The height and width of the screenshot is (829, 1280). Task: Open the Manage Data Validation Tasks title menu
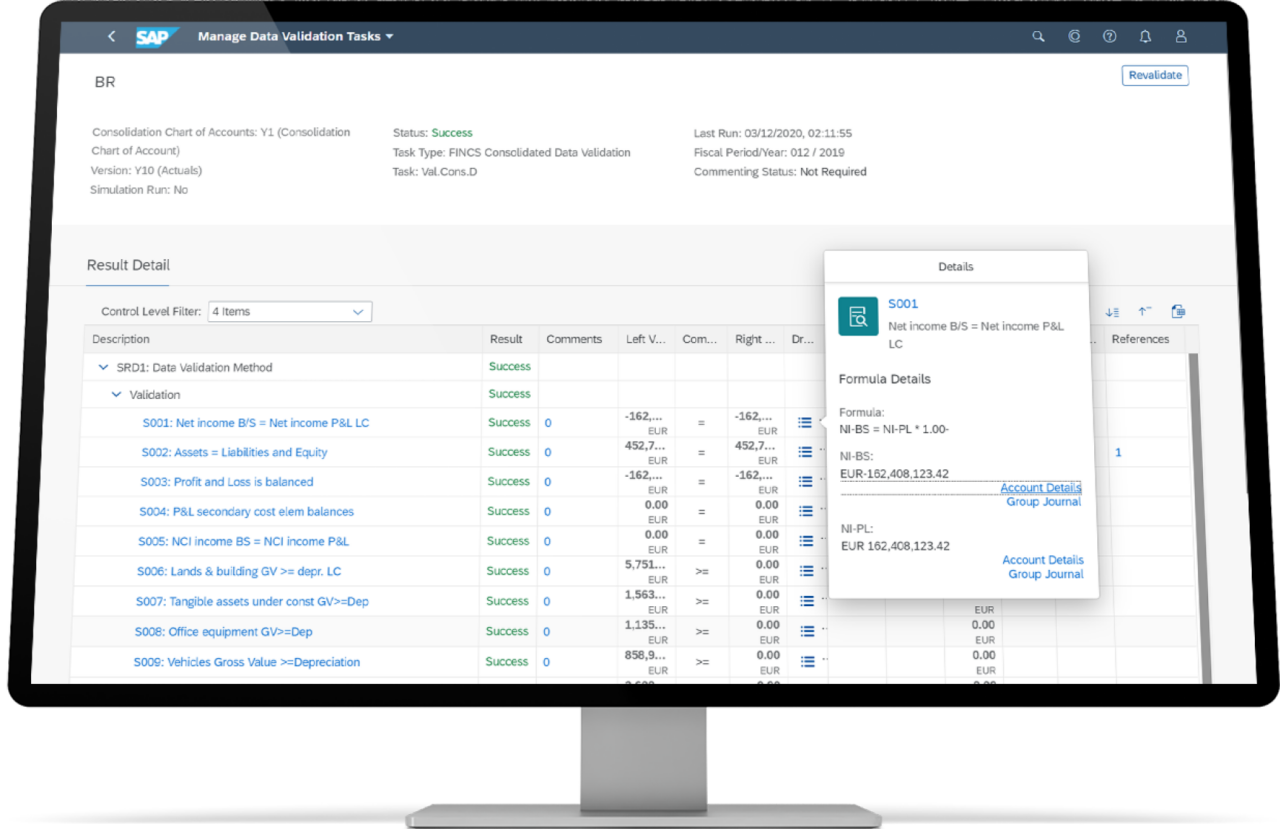pyautogui.click(x=296, y=35)
